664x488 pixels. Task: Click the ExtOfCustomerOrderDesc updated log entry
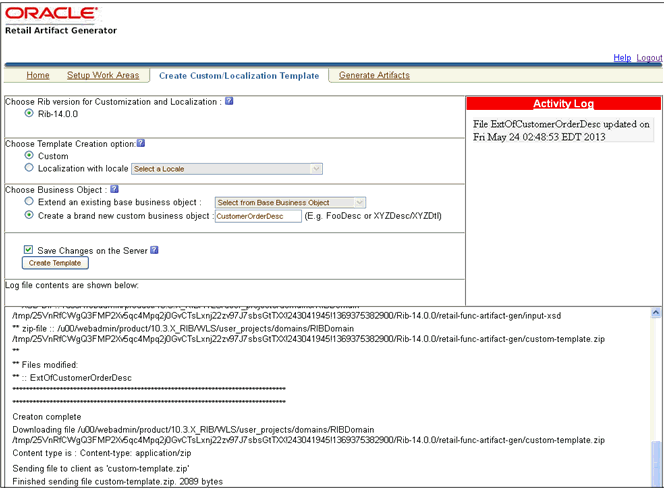pyautogui.click(x=562, y=130)
